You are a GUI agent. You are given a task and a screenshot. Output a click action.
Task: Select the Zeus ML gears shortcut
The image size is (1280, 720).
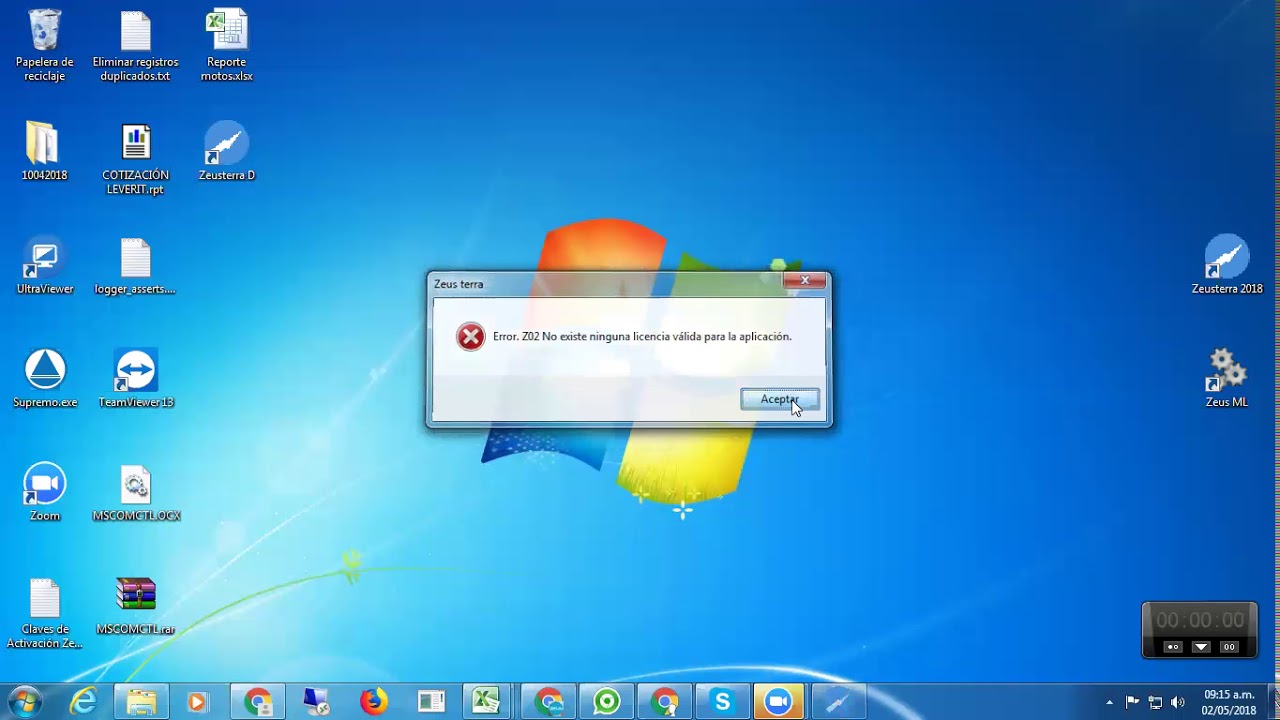[1227, 379]
